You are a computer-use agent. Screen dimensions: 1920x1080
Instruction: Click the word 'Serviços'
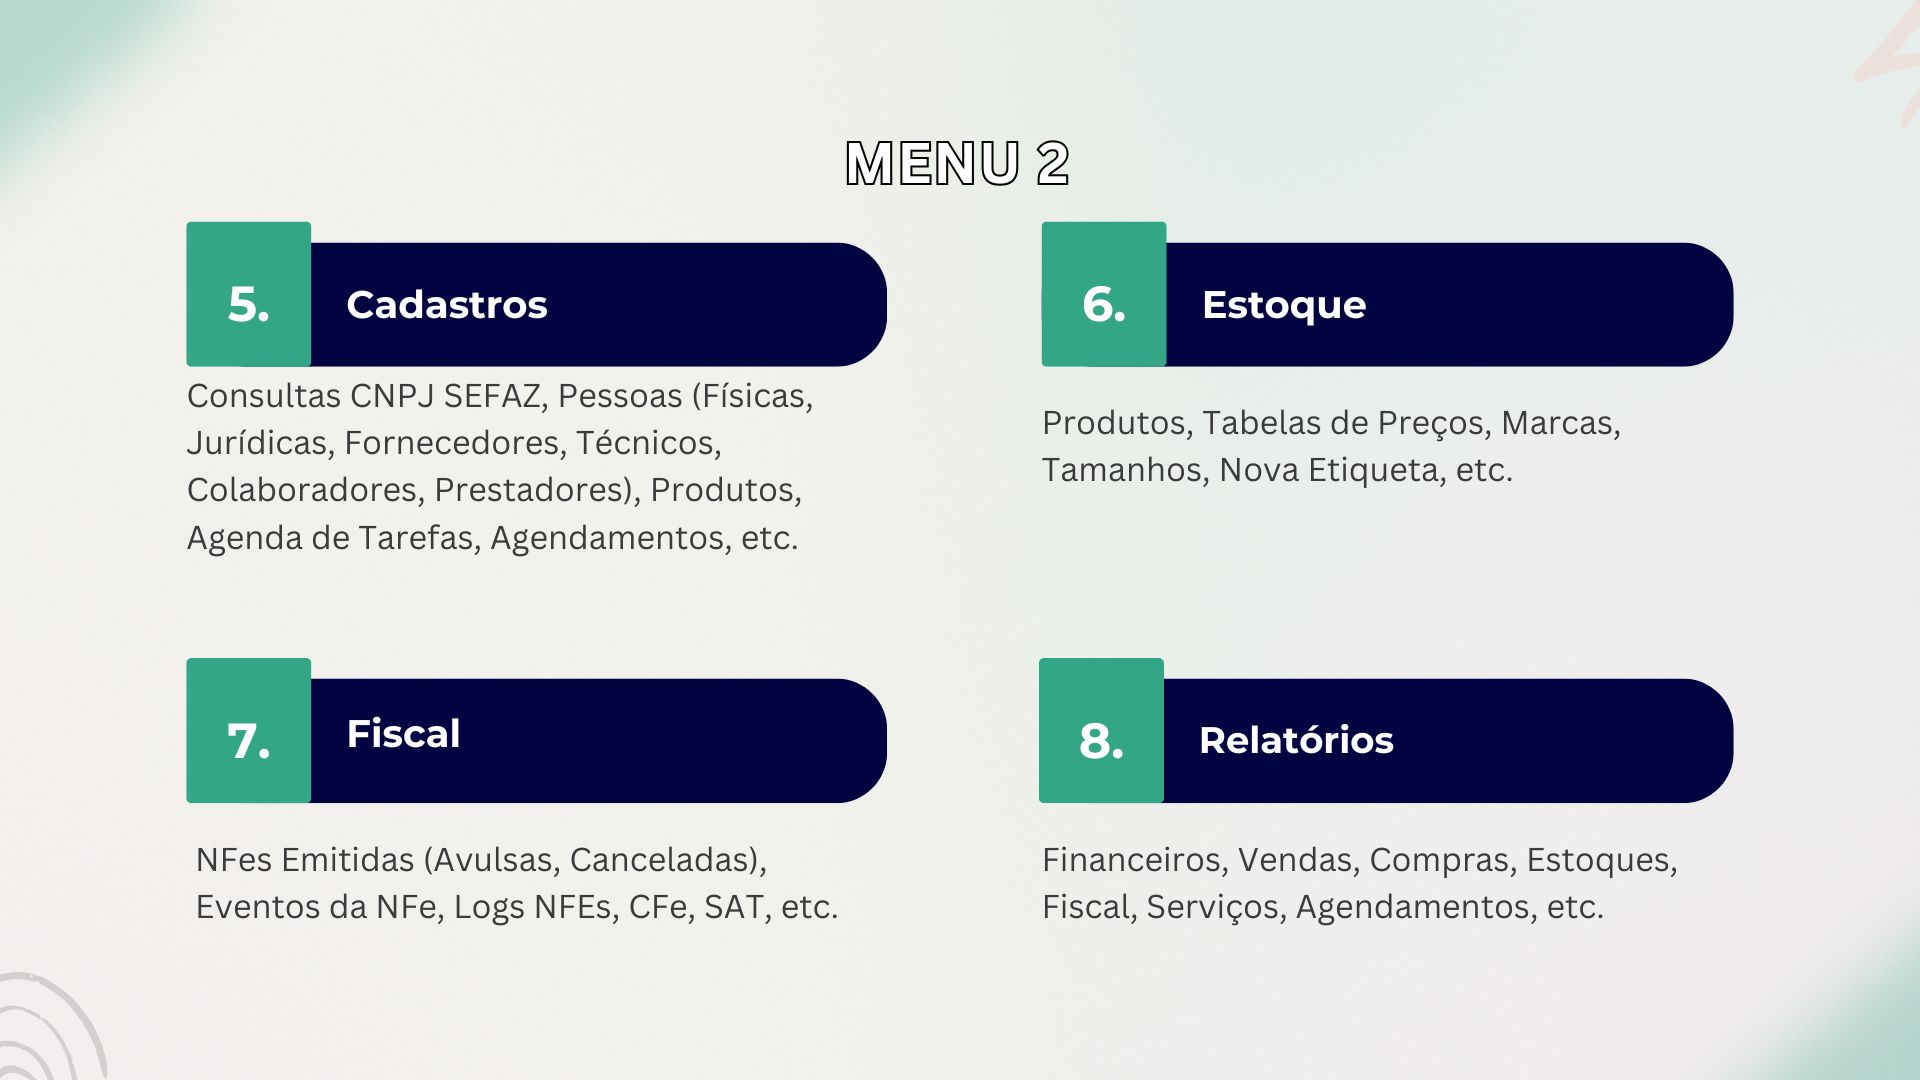click(x=1212, y=907)
